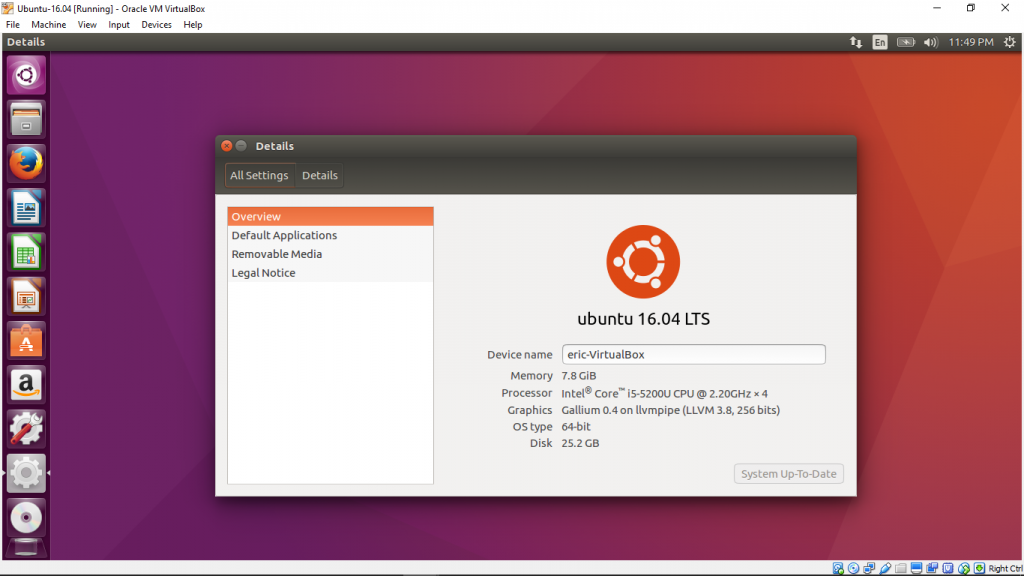Viewport: 1024px width, 576px height.
Task: Open the File menu in VirtualBox
Action: tap(12, 25)
